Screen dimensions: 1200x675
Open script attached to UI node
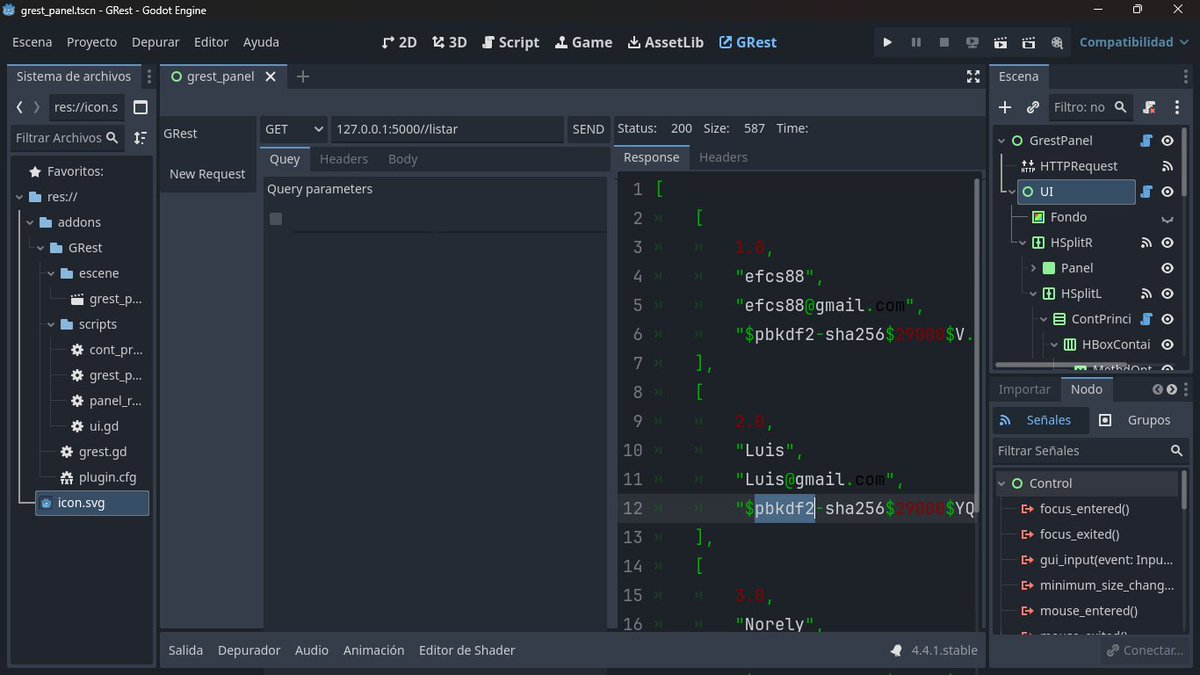[x=1147, y=191]
